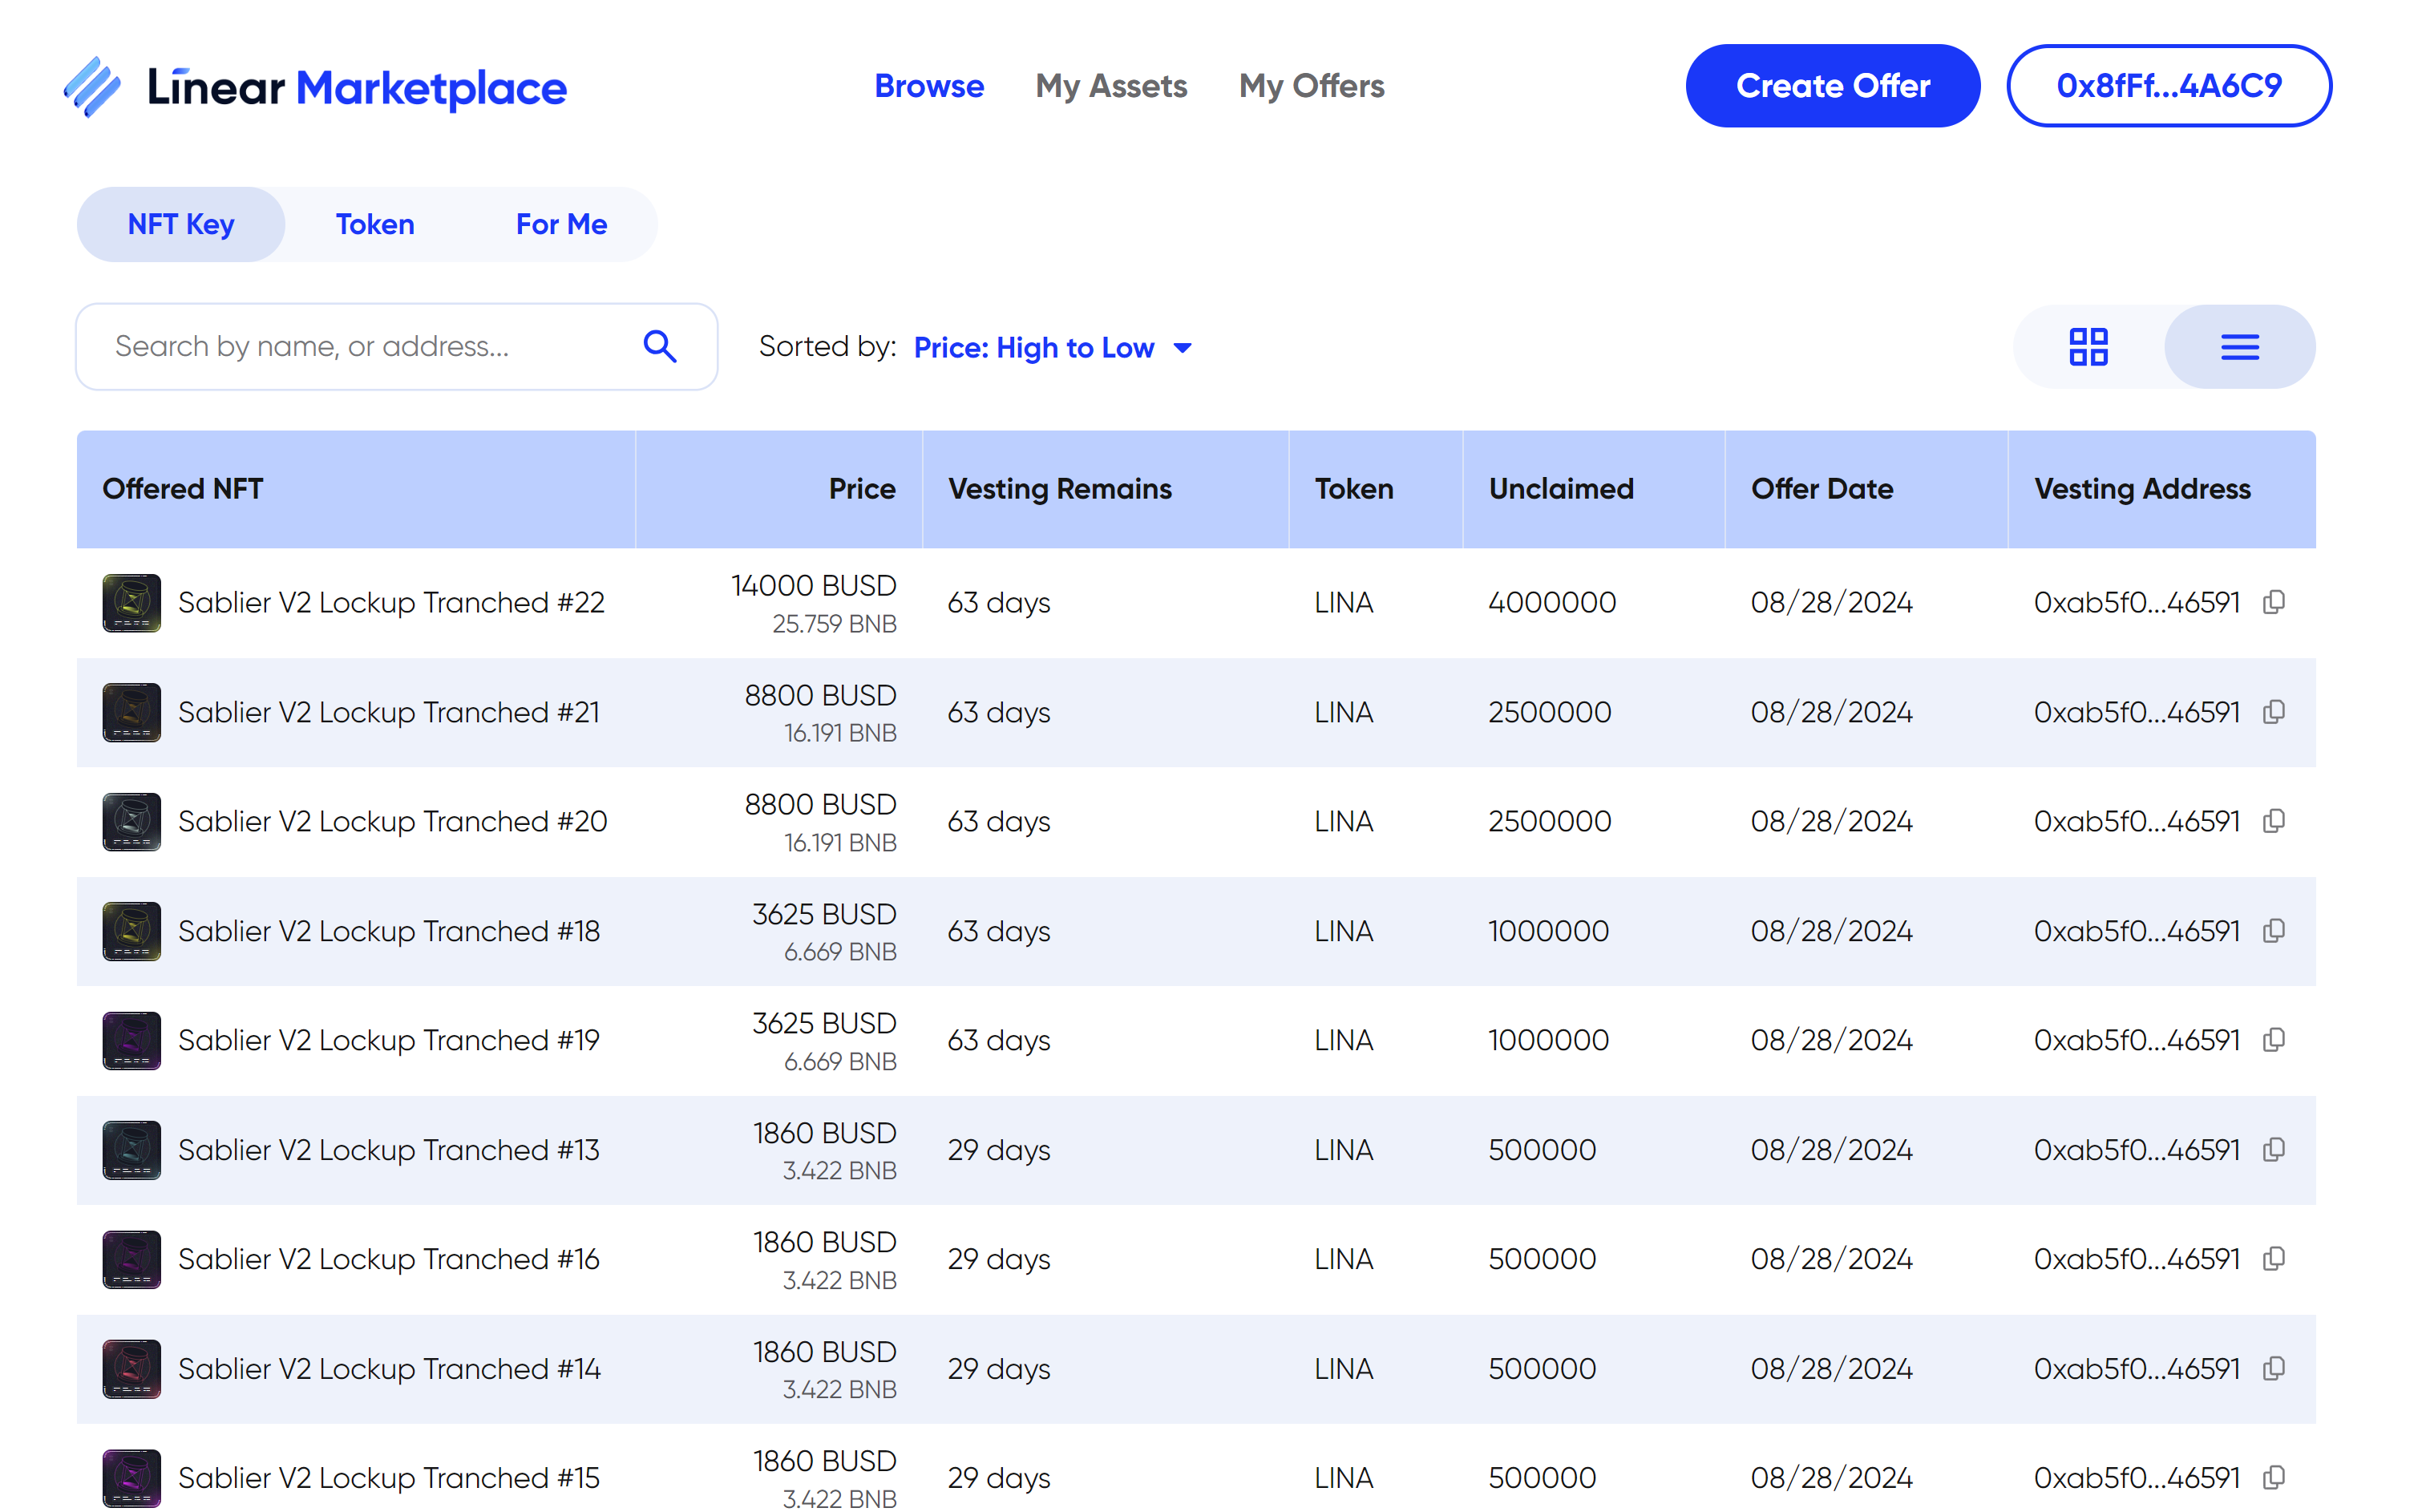
Task: Click the Create Offer button
Action: tap(1832, 86)
